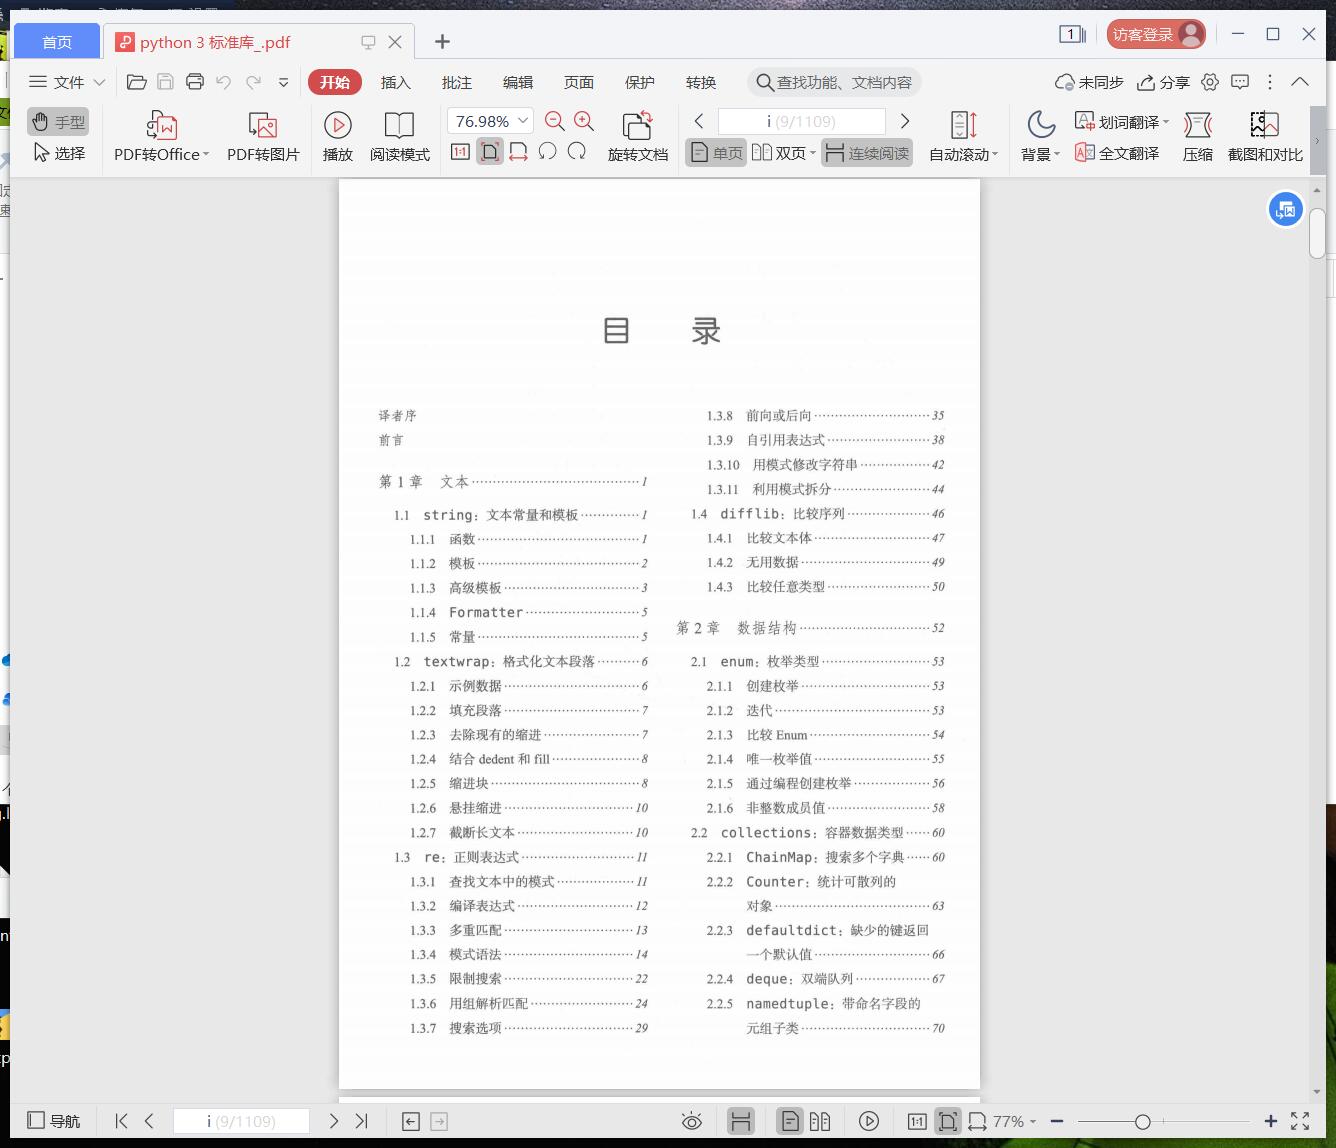Click 未同步 cloud sync button
The height and width of the screenshot is (1148, 1336).
(1090, 82)
